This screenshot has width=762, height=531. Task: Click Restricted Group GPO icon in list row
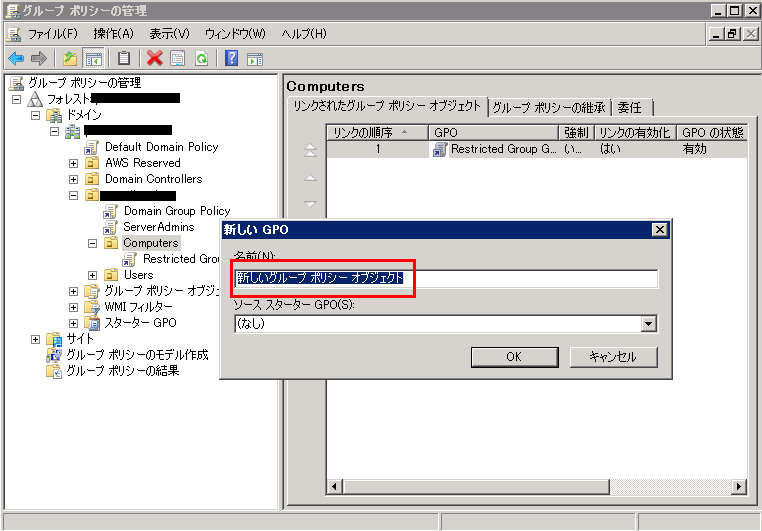click(x=440, y=150)
